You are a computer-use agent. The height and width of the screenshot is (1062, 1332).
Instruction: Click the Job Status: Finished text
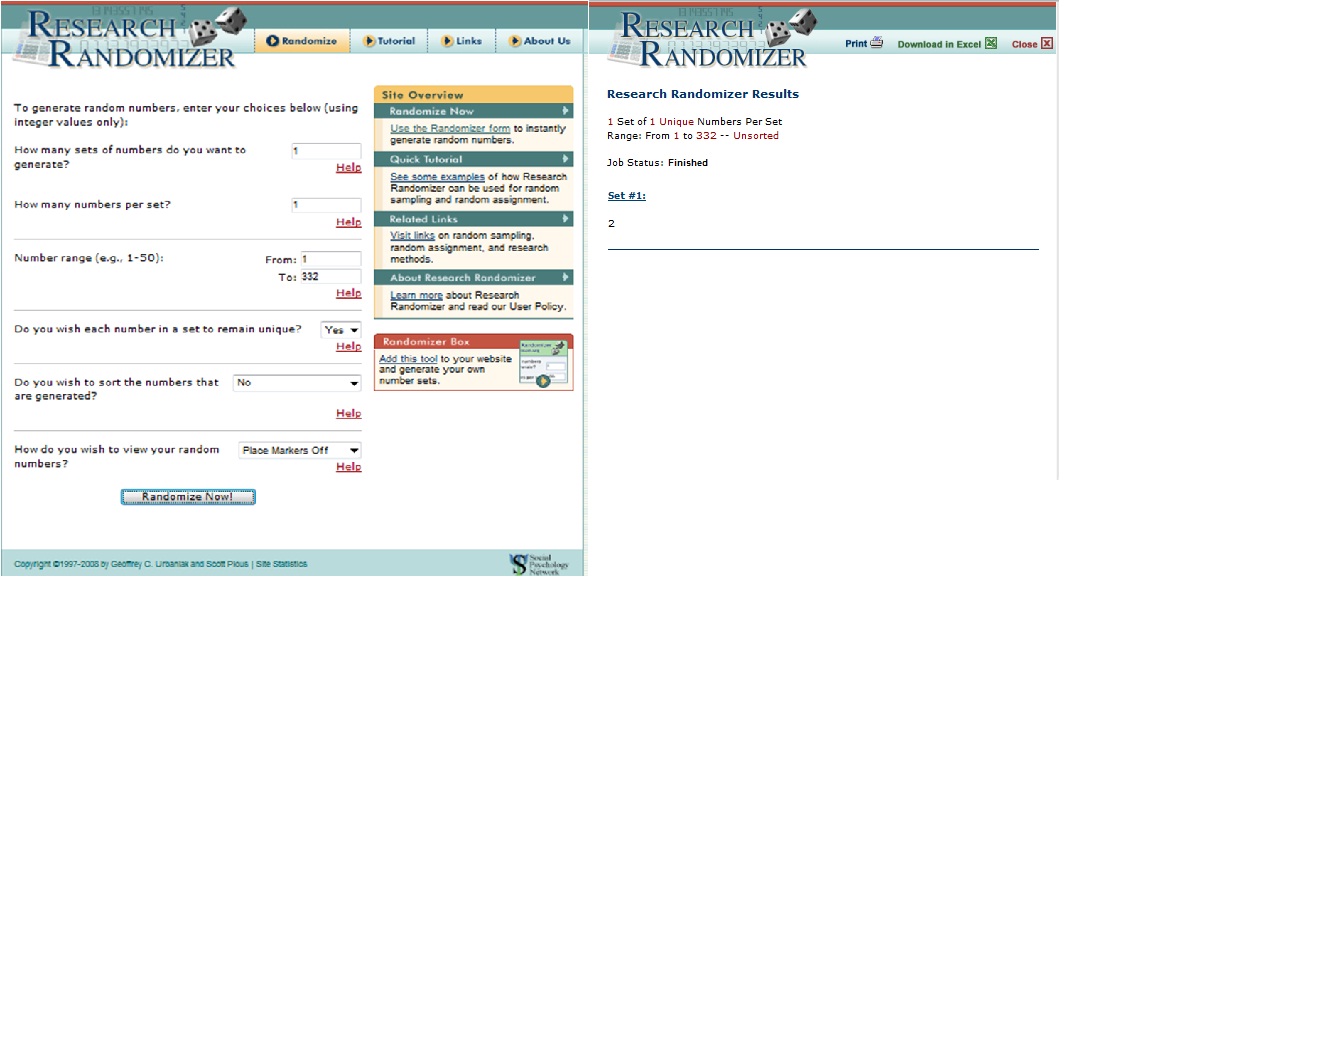click(x=657, y=163)
